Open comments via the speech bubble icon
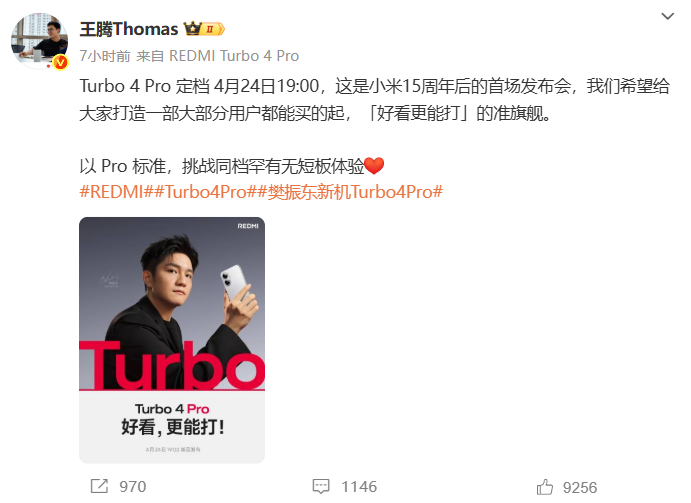Viewport: 691px width, 503px height. [321, 486]
